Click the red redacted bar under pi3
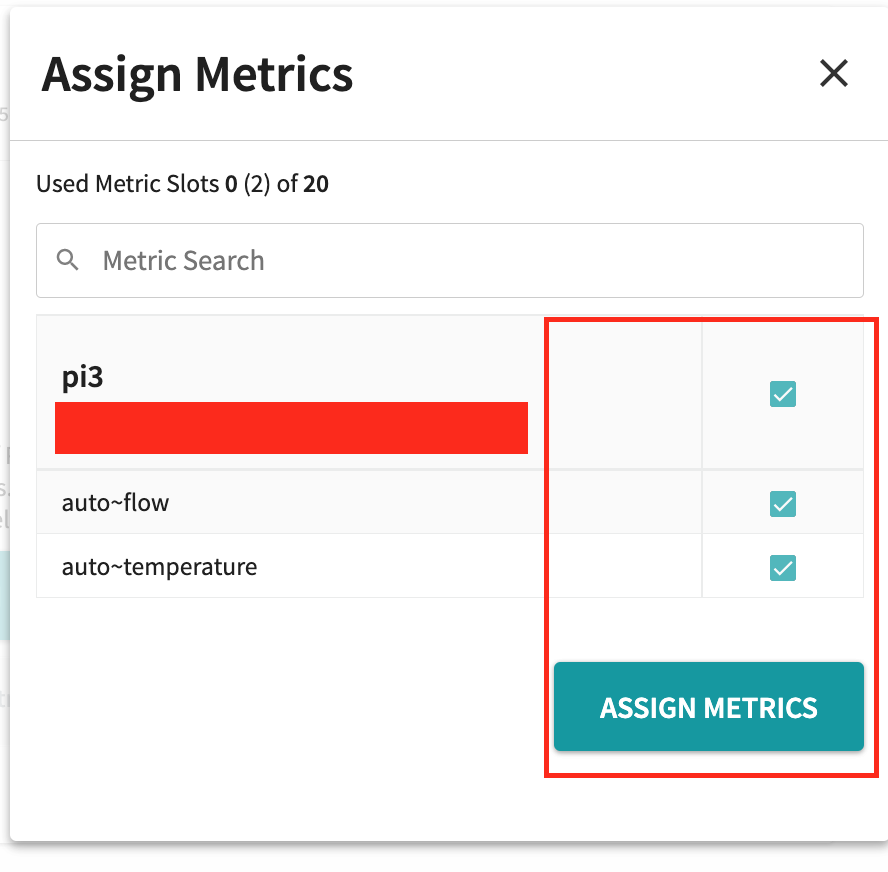 point(291,428)
